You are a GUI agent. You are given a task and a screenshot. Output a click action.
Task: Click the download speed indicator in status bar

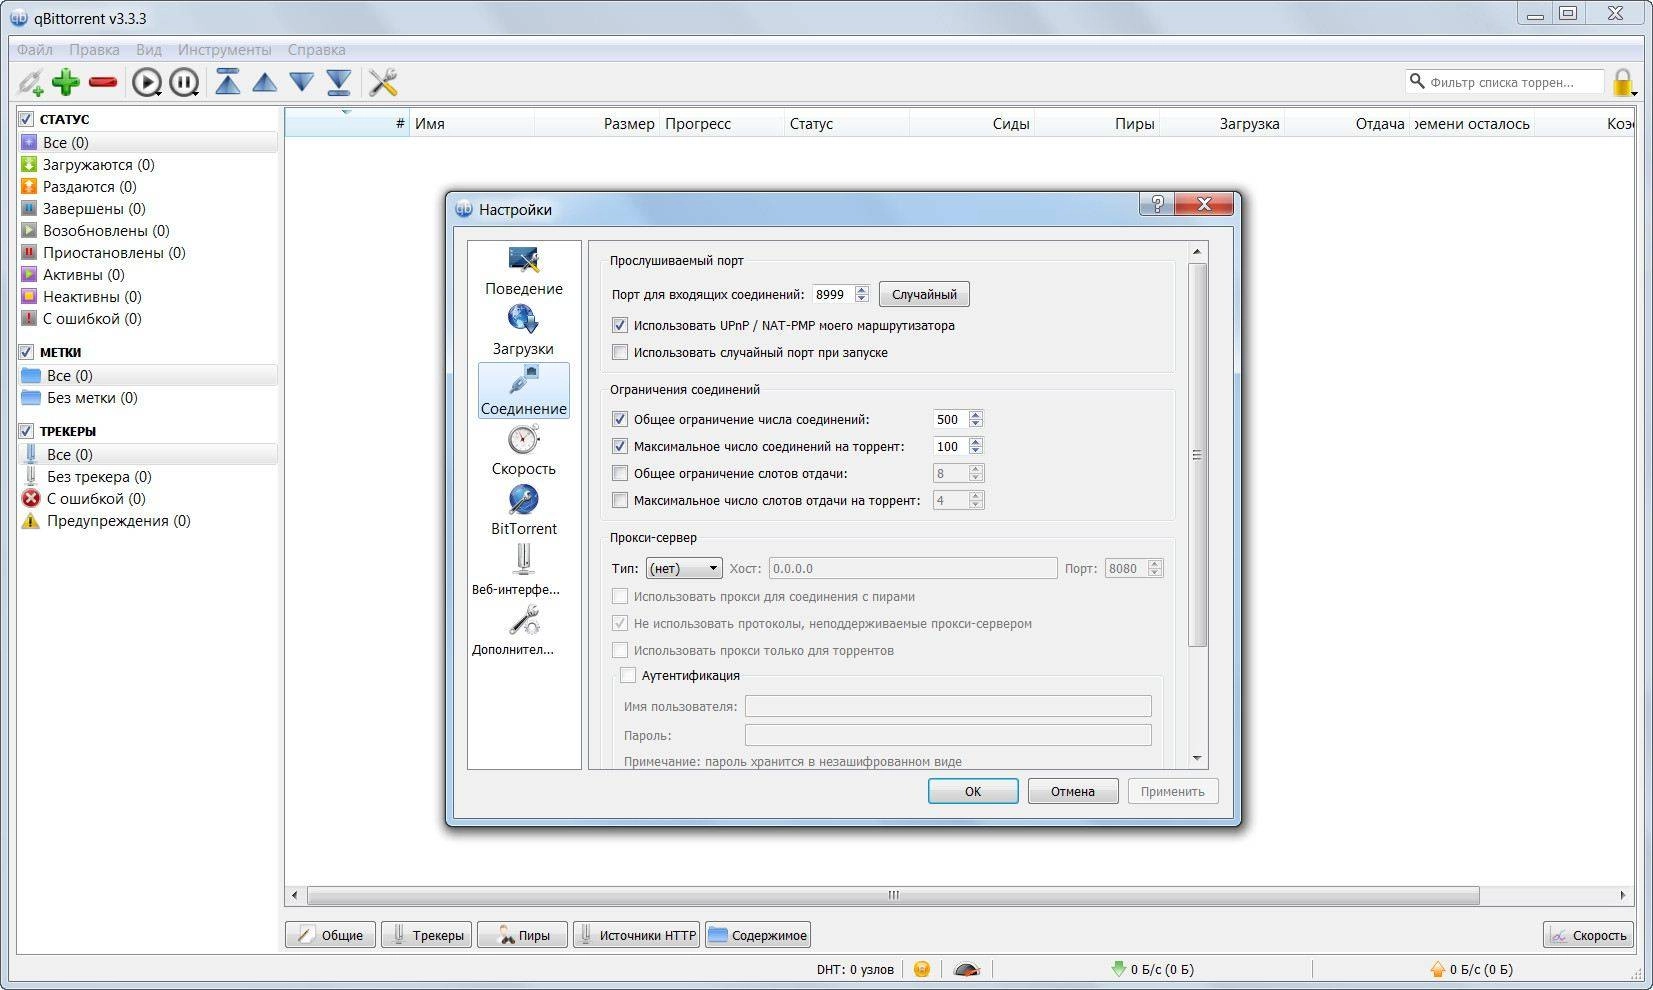1152,968
